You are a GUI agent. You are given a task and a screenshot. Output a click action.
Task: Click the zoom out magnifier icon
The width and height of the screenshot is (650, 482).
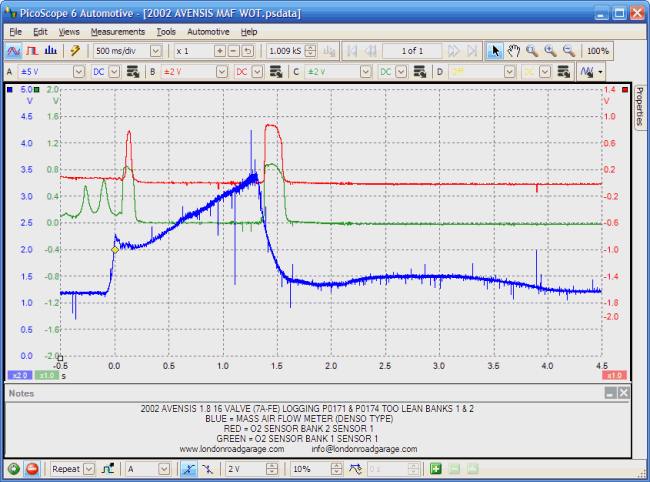pos(569,50)
